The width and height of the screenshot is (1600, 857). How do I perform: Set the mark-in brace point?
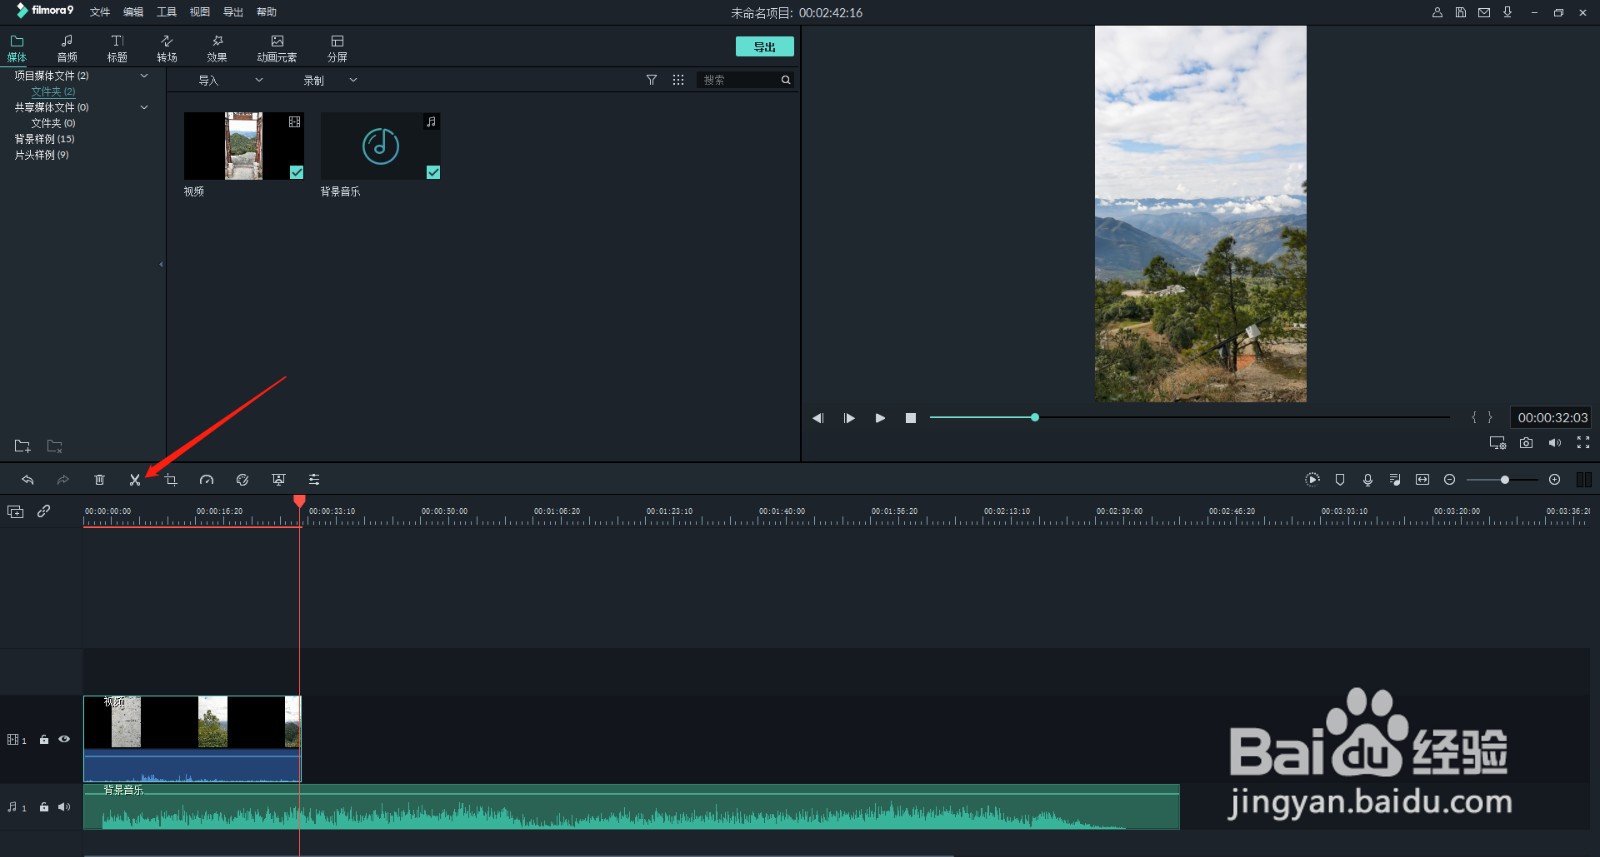tap(1474, 417)
